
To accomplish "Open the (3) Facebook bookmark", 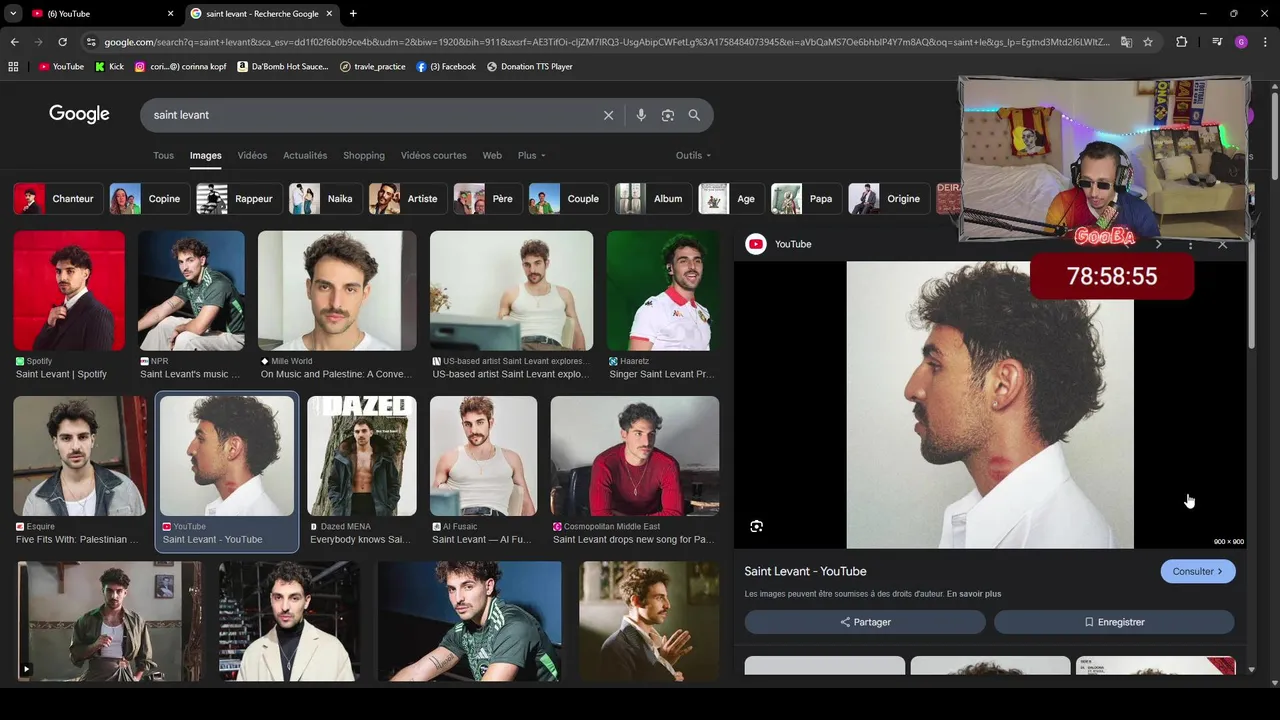I will pos(445,66).
